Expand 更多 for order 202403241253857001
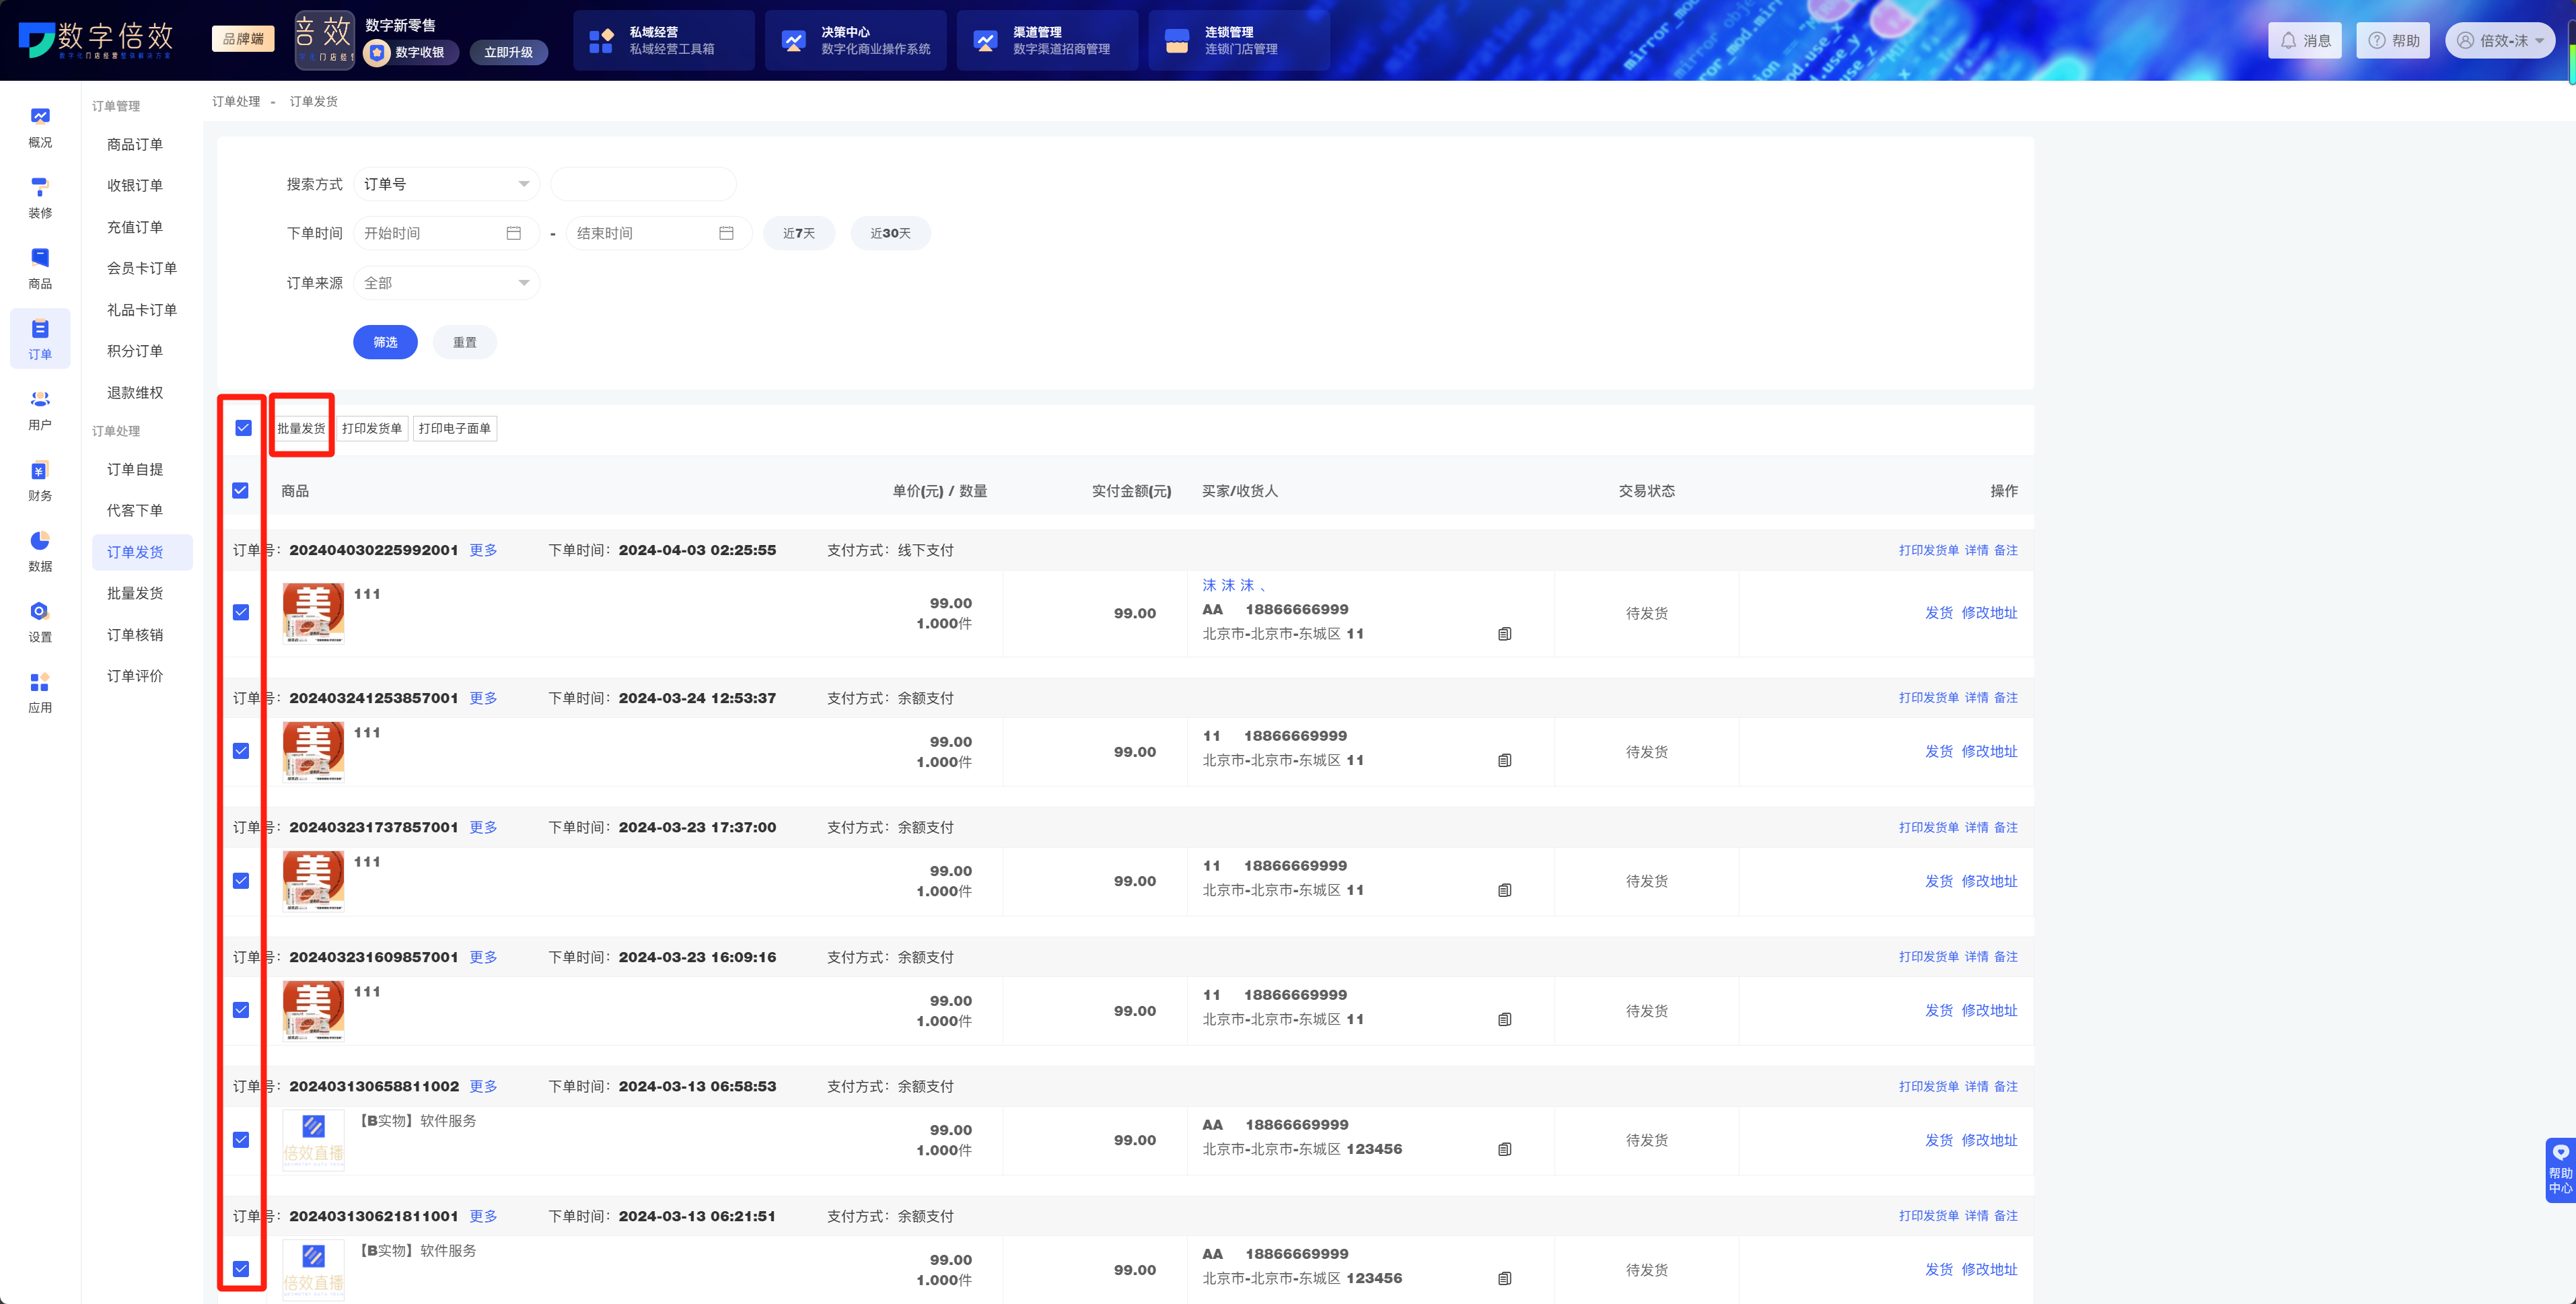Image resolution: width=2576 pixels, height=1304 pixels. pos(483,698)
